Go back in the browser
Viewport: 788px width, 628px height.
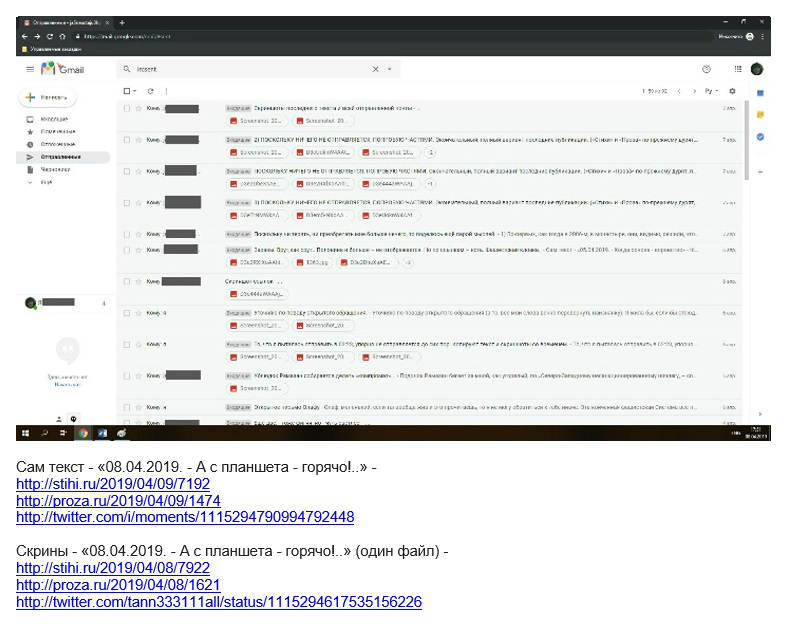pyautogui.click(x=25, y=36)
